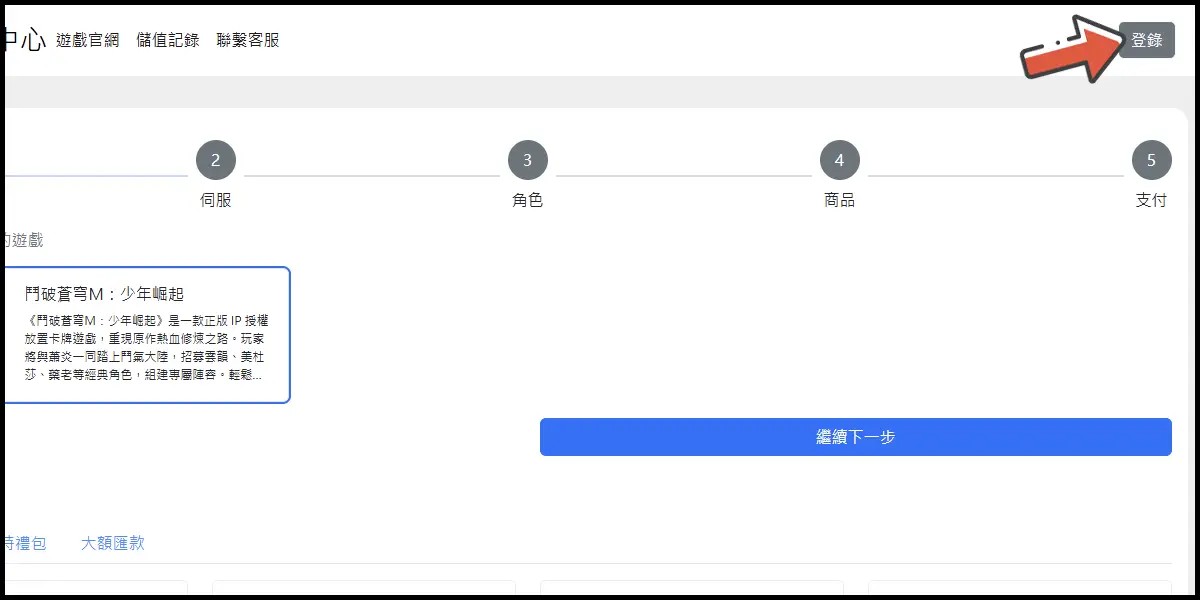Image resolution: width=1200 pixels, height=600 pixels.
Task: Switch to the 大額匯款 tab
Action: click(x=113, y=543)
